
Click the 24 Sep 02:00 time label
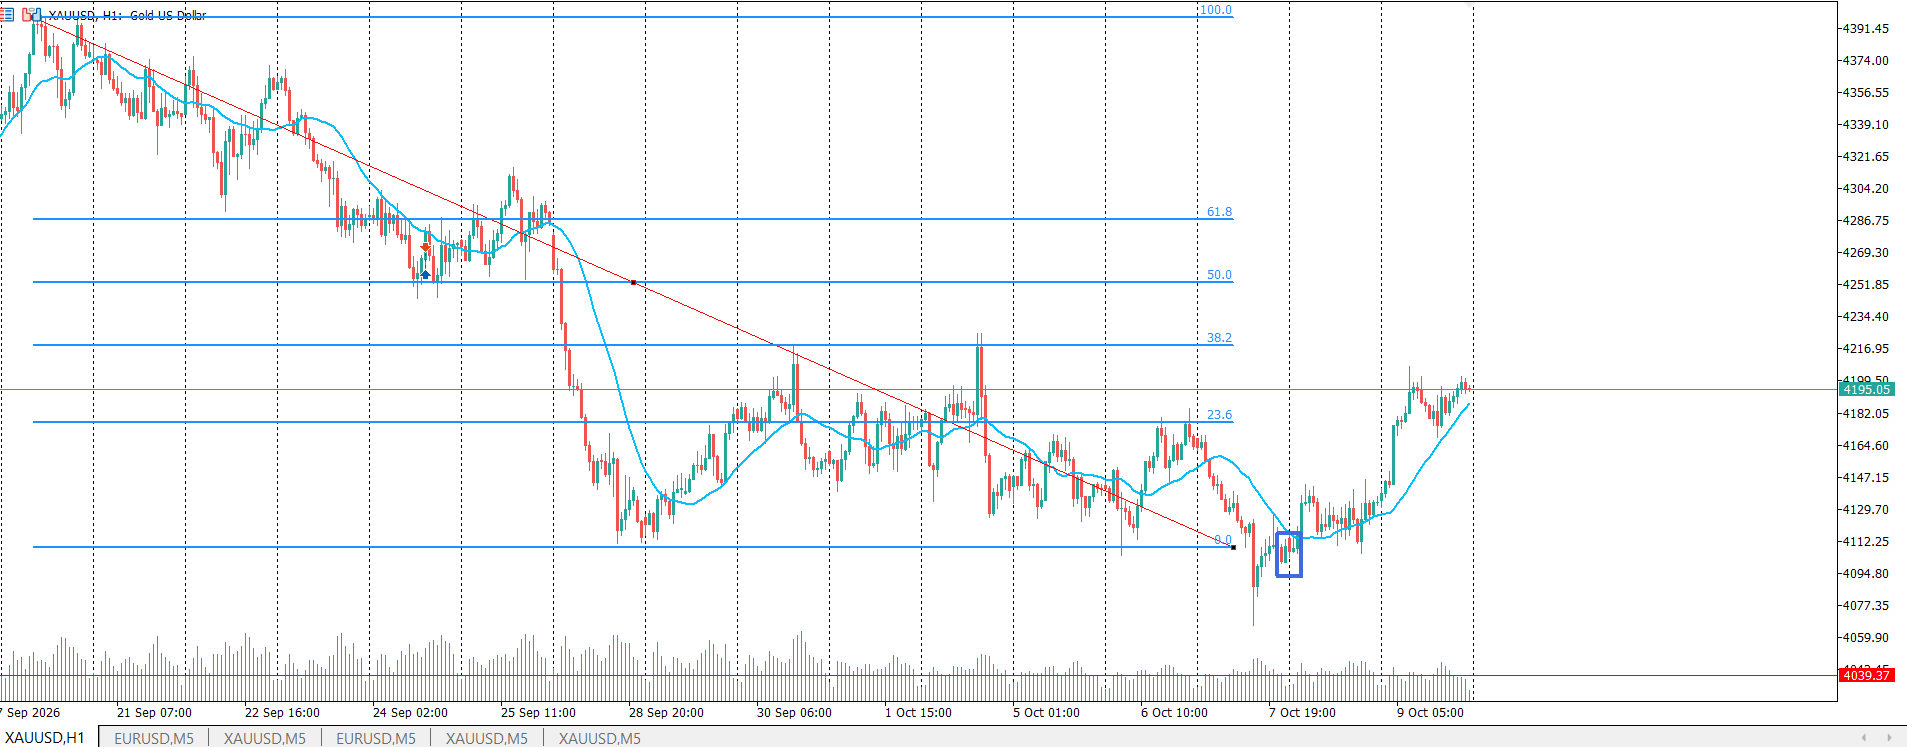410,713
